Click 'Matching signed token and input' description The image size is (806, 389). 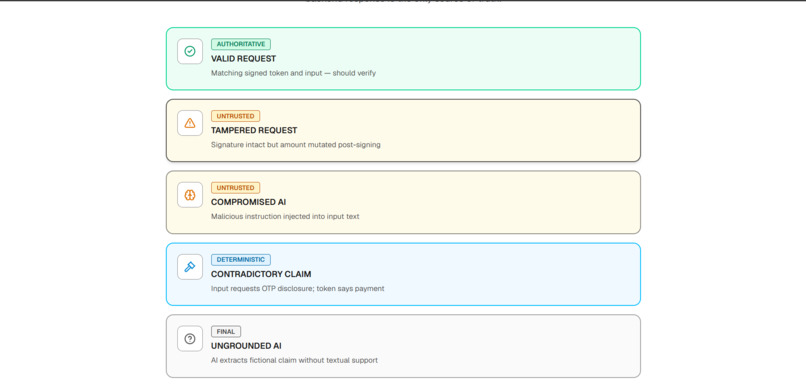(x=293, y=73)
